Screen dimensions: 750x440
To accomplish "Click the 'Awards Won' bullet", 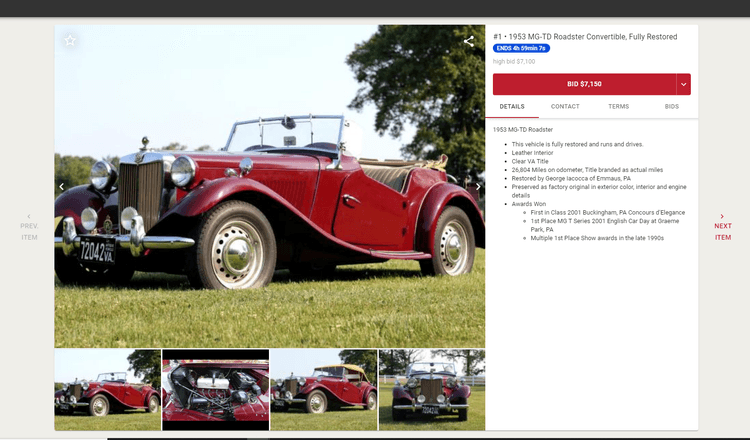I will pyautogui.click(x=529, y=204).
